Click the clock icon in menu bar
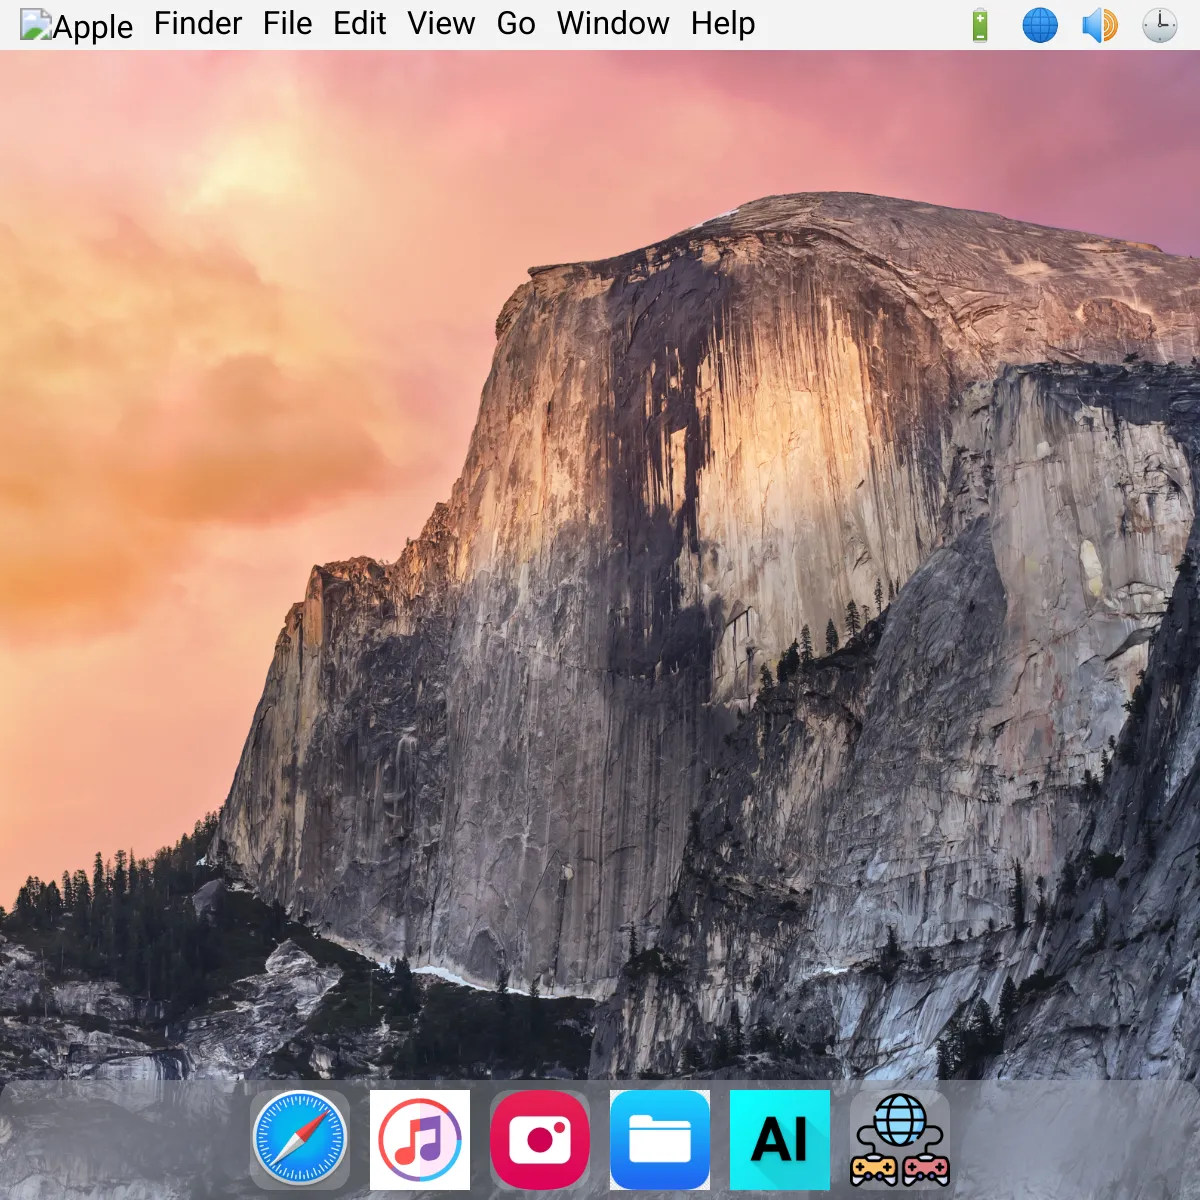This screenshot has height=1200, width=1200. tap(1160, 25)
